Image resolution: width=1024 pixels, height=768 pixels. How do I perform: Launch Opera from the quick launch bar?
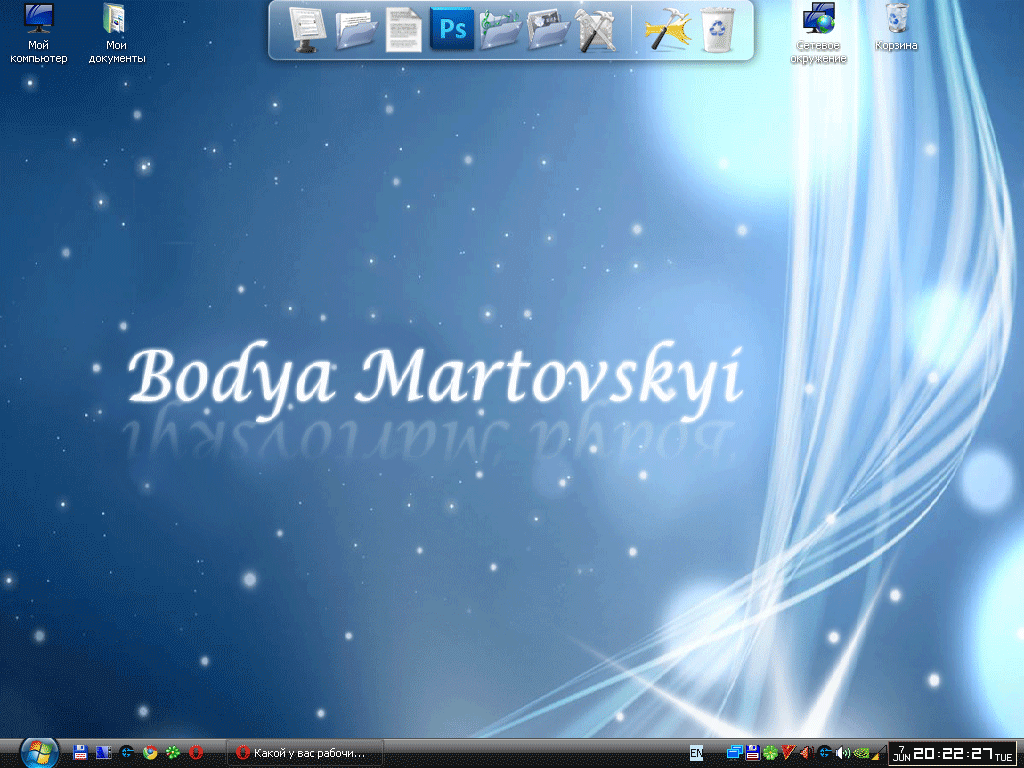click(197, 752)
